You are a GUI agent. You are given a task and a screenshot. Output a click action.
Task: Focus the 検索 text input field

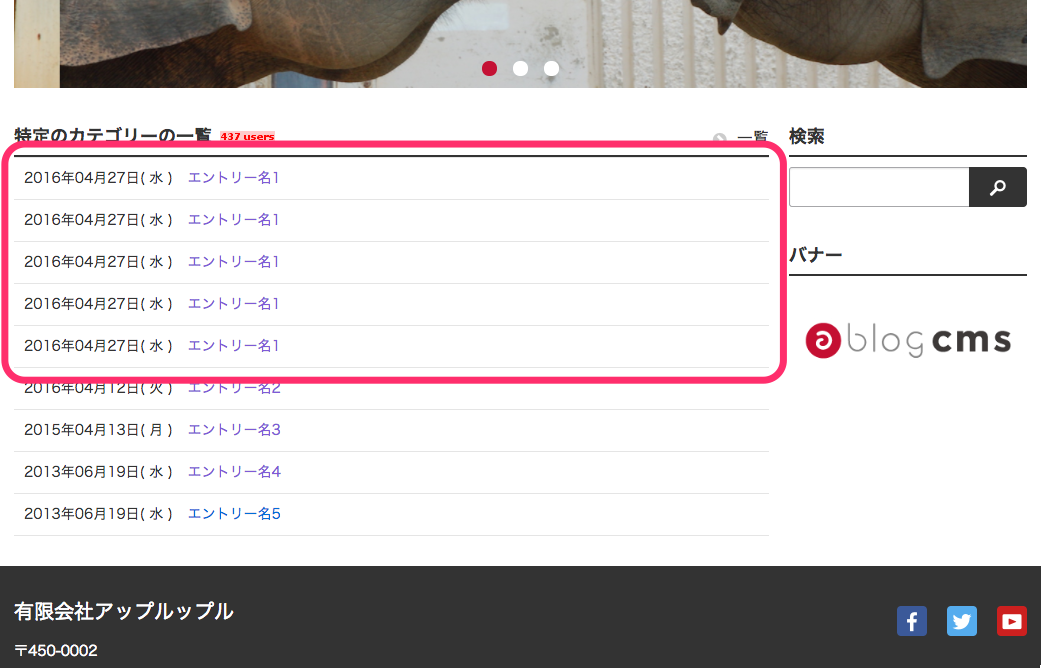point(878,188)
